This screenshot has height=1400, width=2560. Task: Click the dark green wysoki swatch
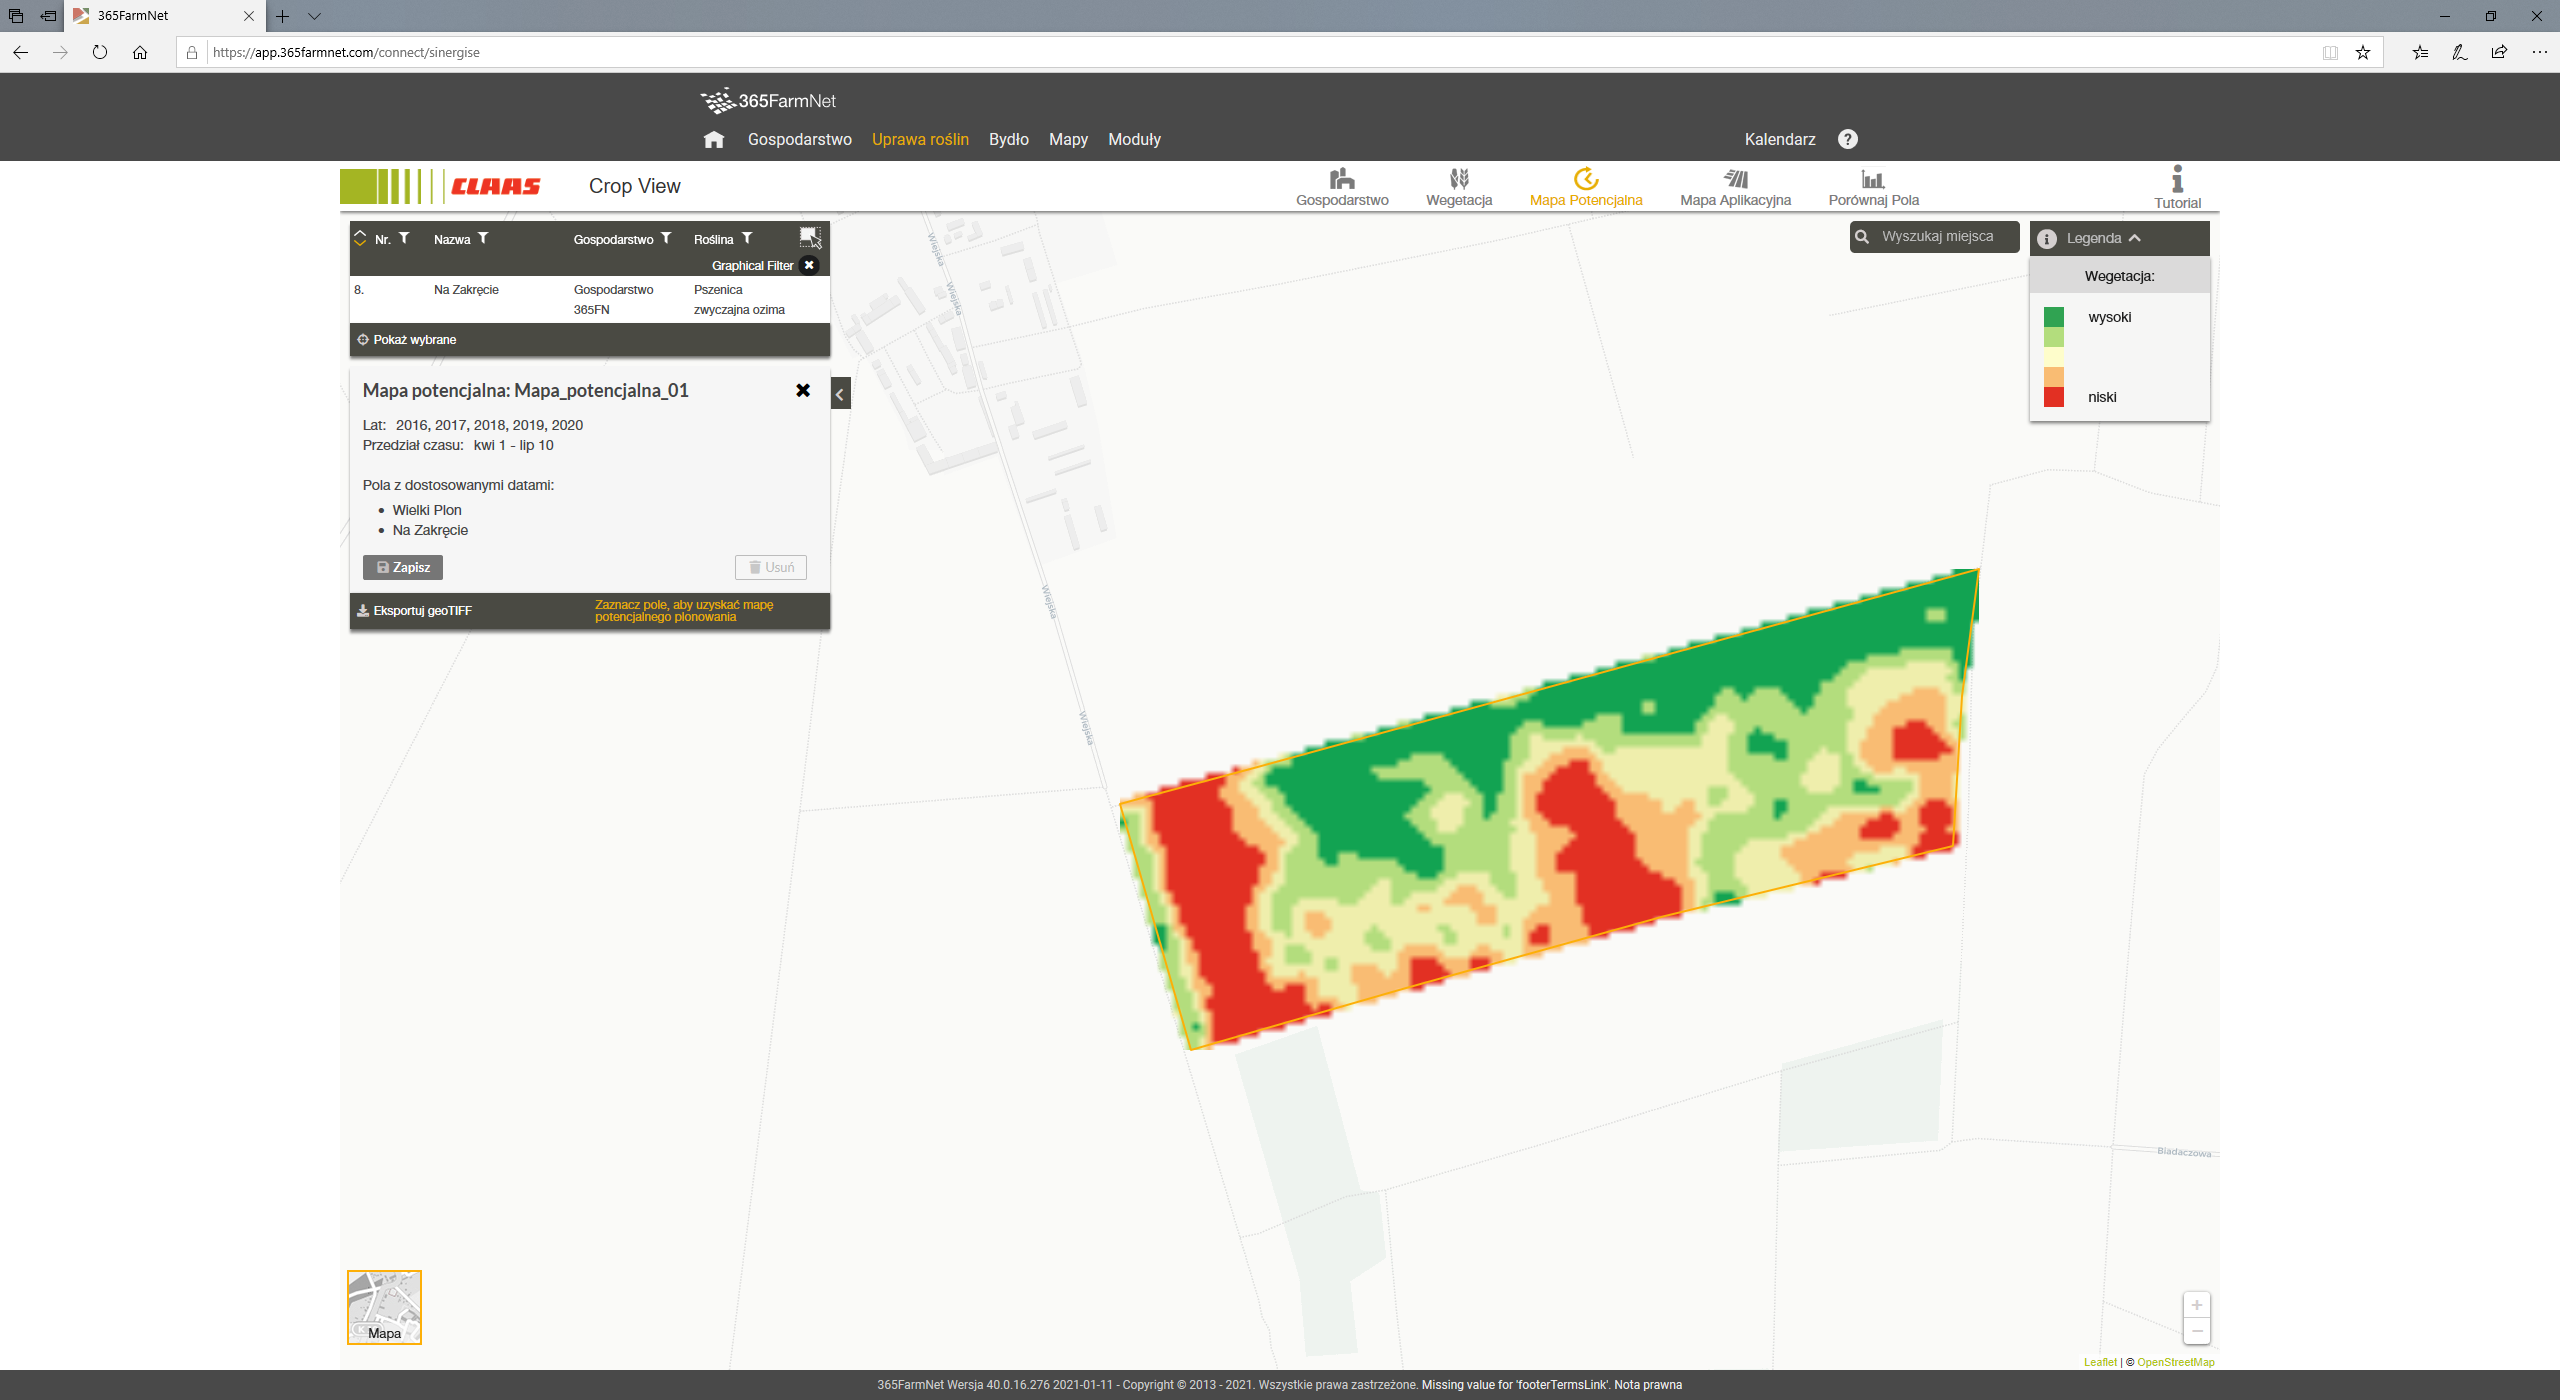click(x=2054, y=317)
